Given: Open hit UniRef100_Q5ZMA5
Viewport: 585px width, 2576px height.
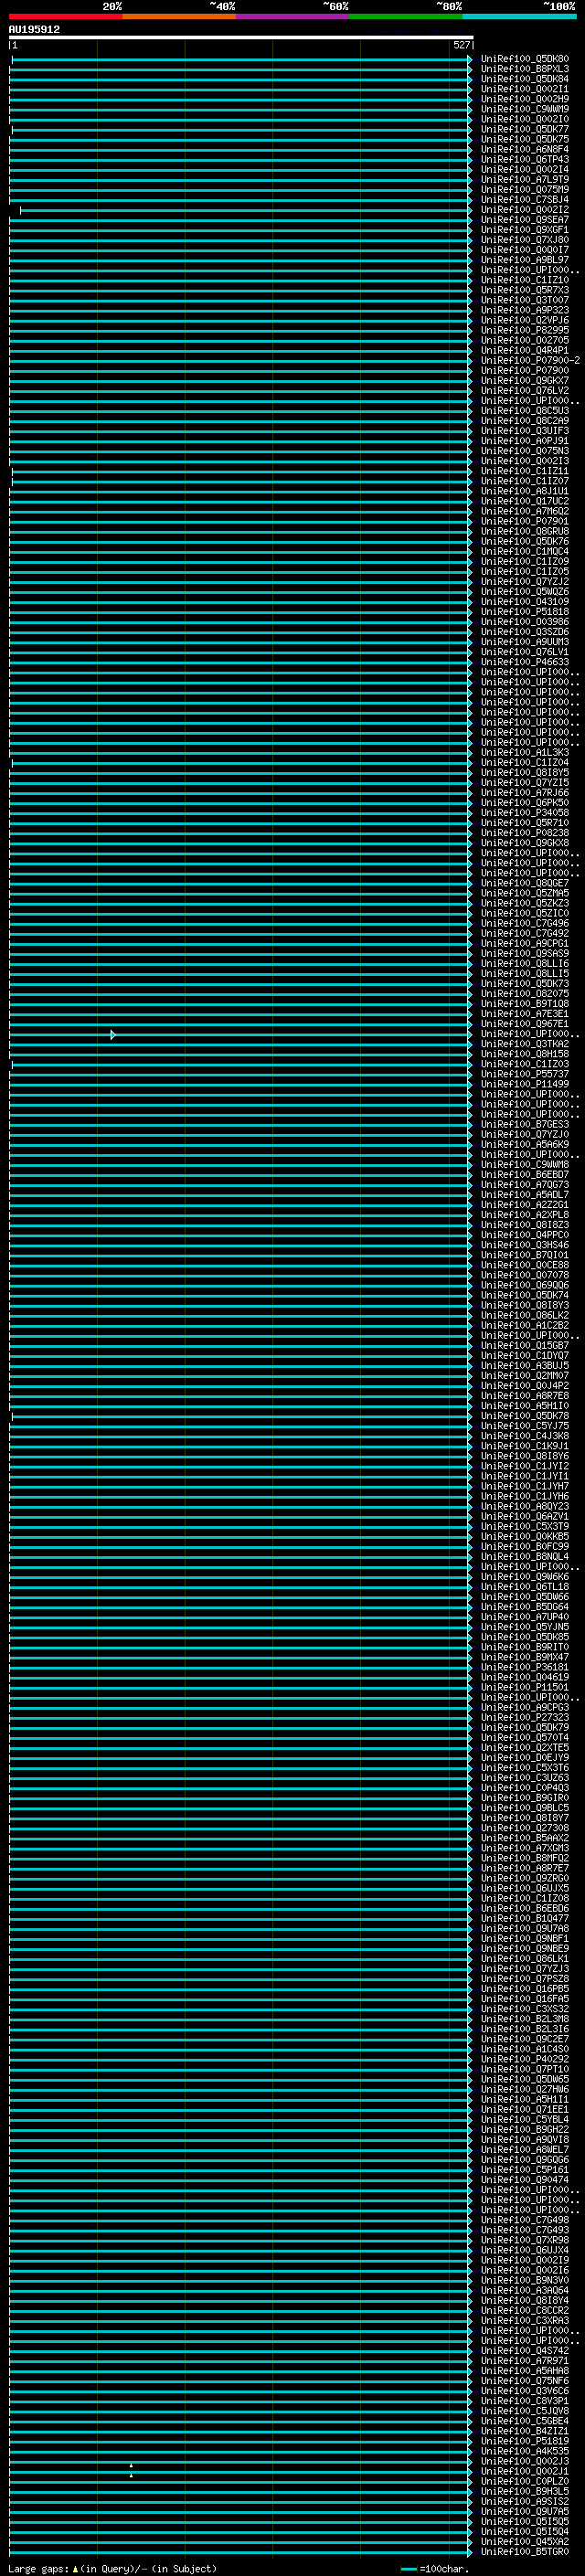Looking at the screenshot, I should (524, 893).
